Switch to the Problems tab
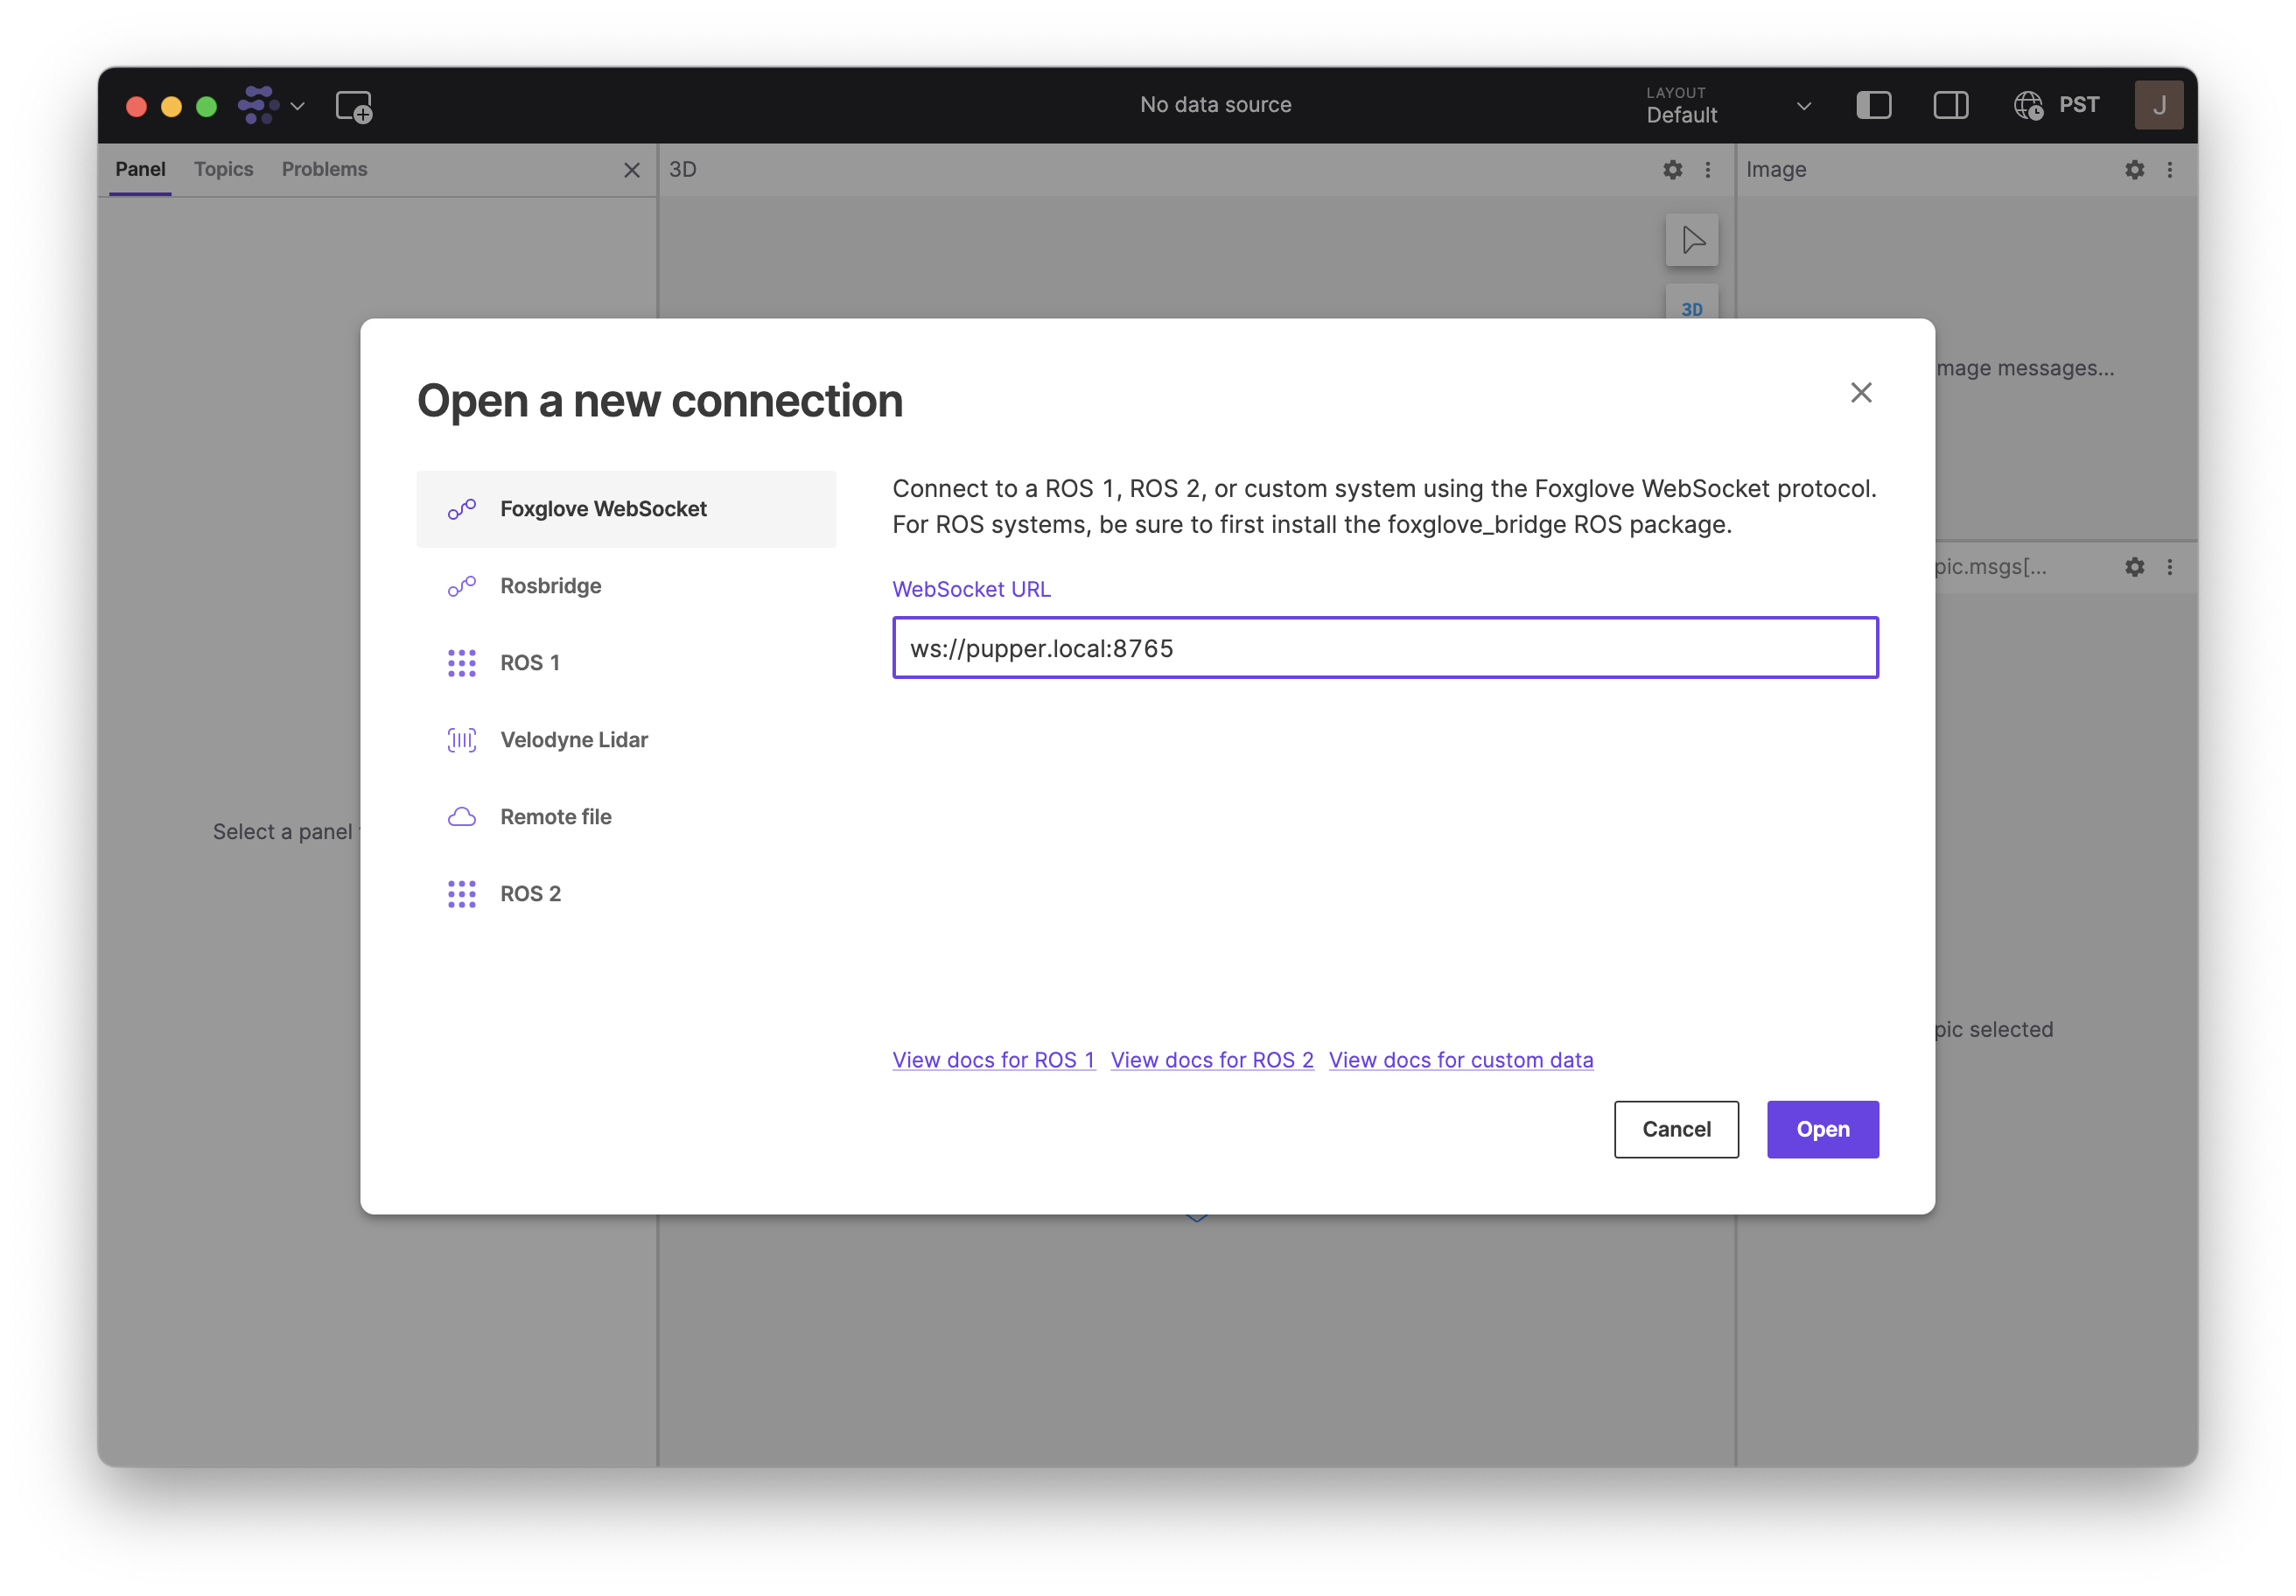Screen dimensions: 2296x1596 (324, 169)
